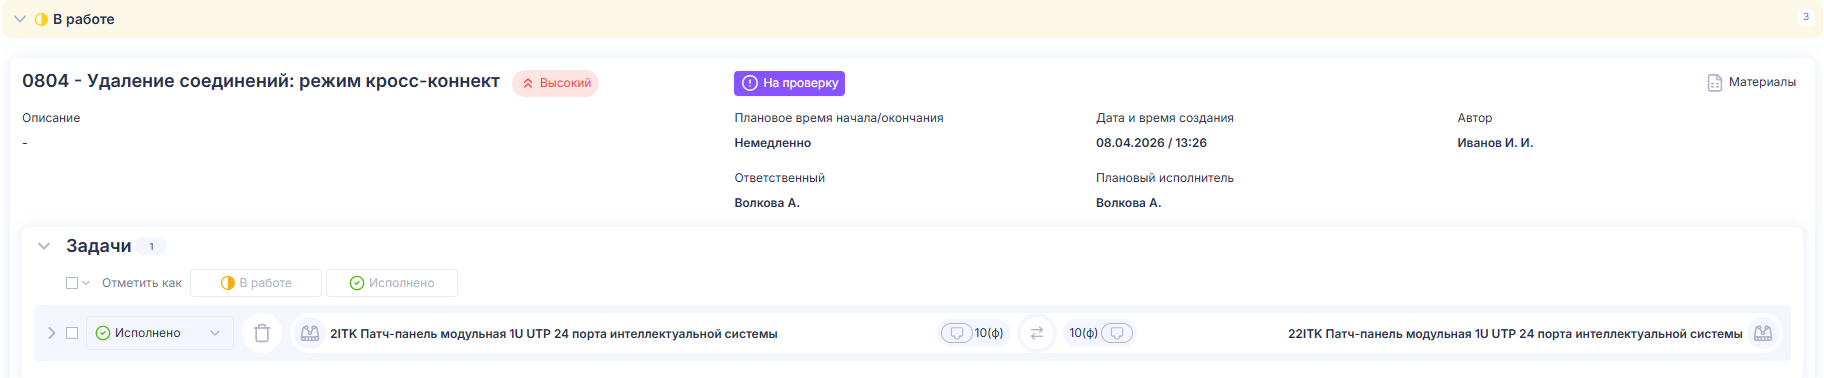Click responsible person 'Волкова А.' under Ответственный
Screen dimensions: 1824x378
click(767, 203)
